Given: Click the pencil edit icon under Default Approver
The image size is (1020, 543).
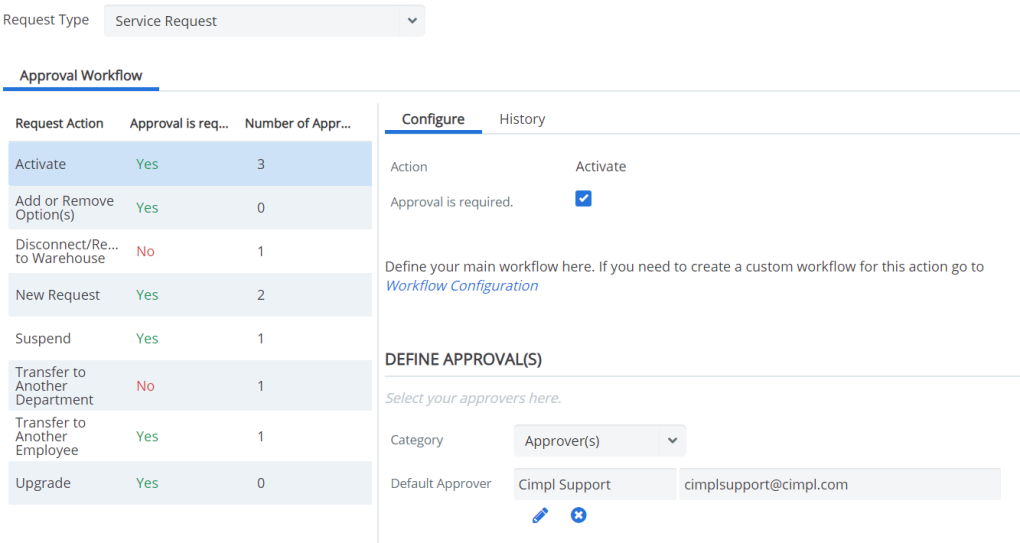Looking at the screenshot, I should pos(540,516).
